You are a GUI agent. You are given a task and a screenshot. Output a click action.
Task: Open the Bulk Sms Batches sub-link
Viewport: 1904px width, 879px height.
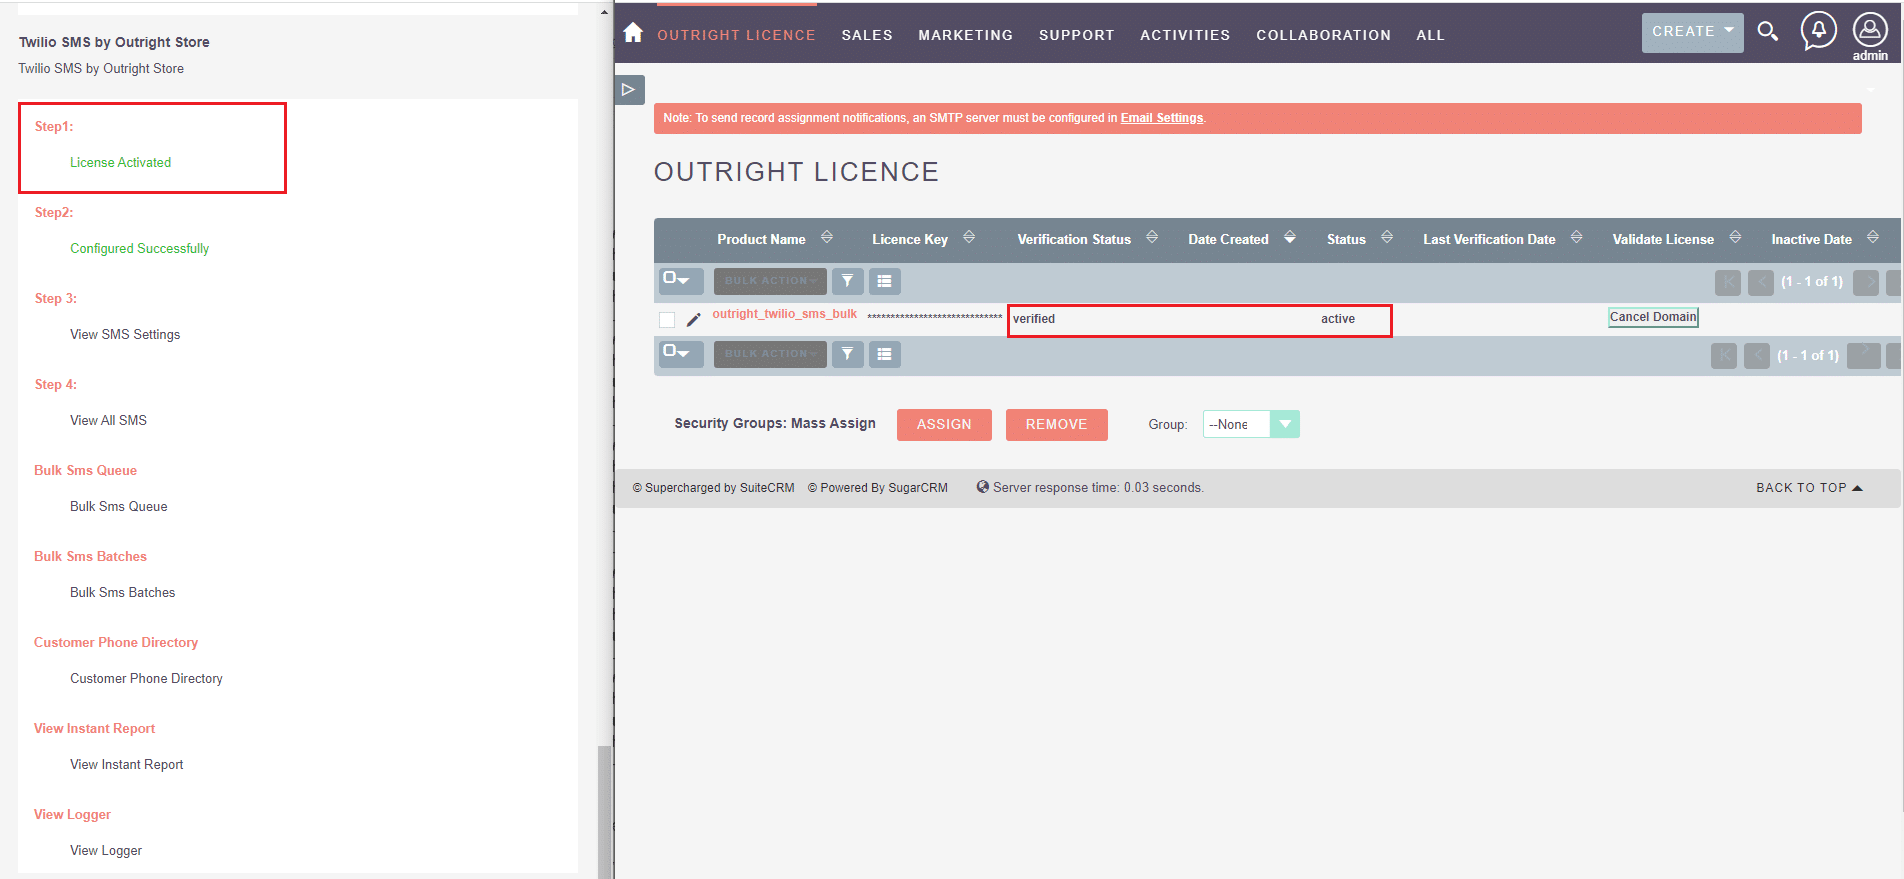click(122, 592)
